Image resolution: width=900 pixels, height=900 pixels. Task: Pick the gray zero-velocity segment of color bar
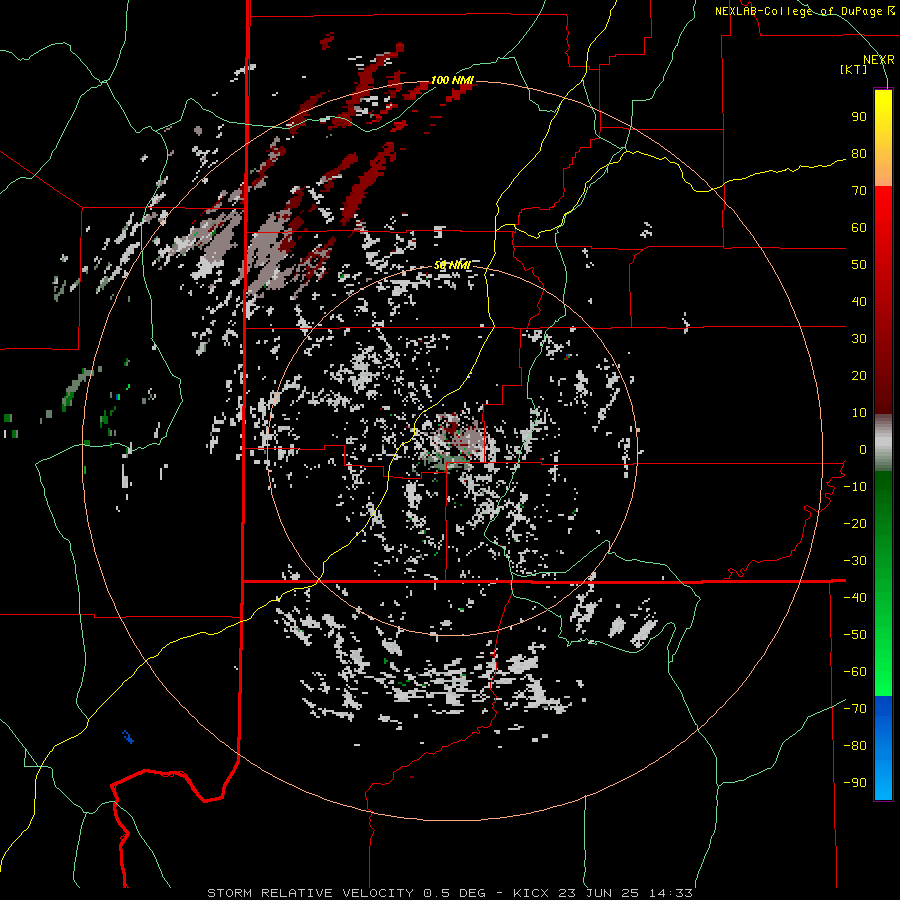click(x=883, y=443)
